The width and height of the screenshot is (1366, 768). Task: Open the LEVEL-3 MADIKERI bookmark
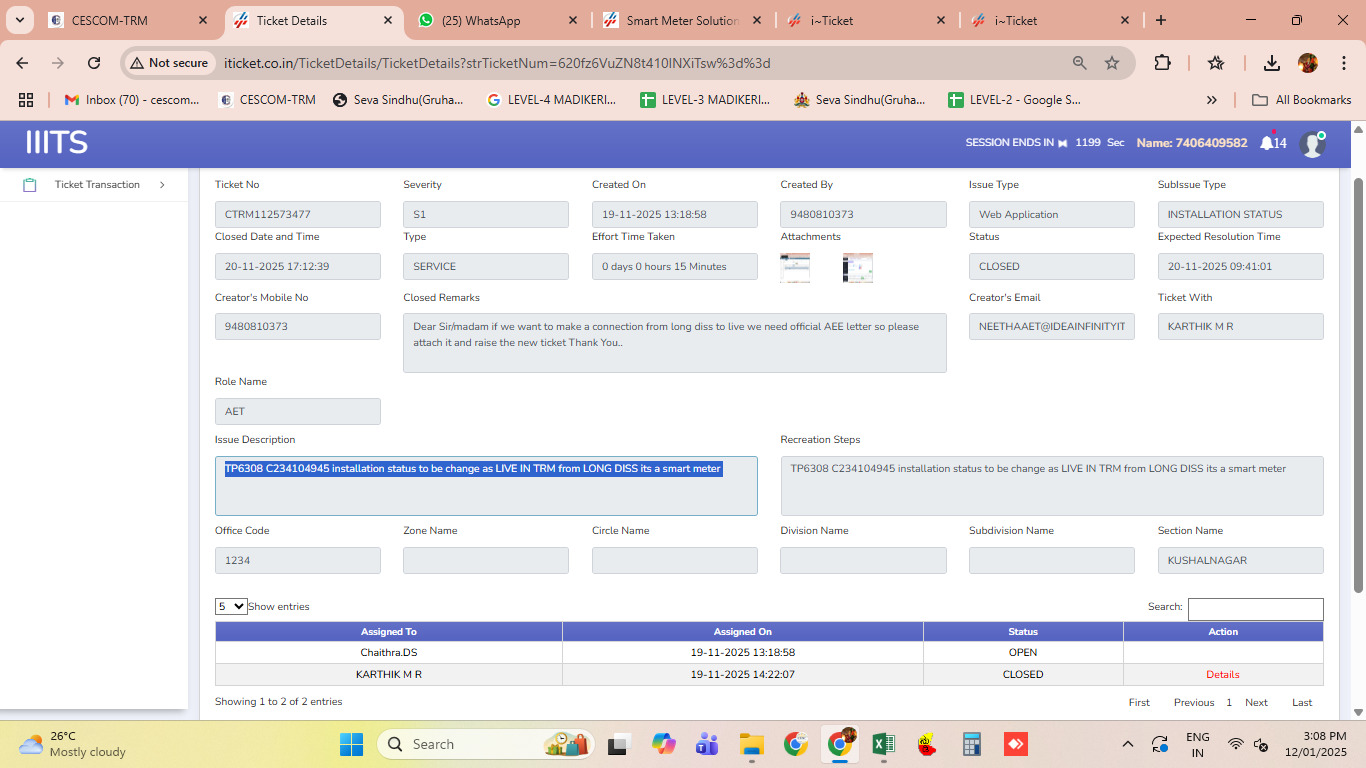click(706, 100)
